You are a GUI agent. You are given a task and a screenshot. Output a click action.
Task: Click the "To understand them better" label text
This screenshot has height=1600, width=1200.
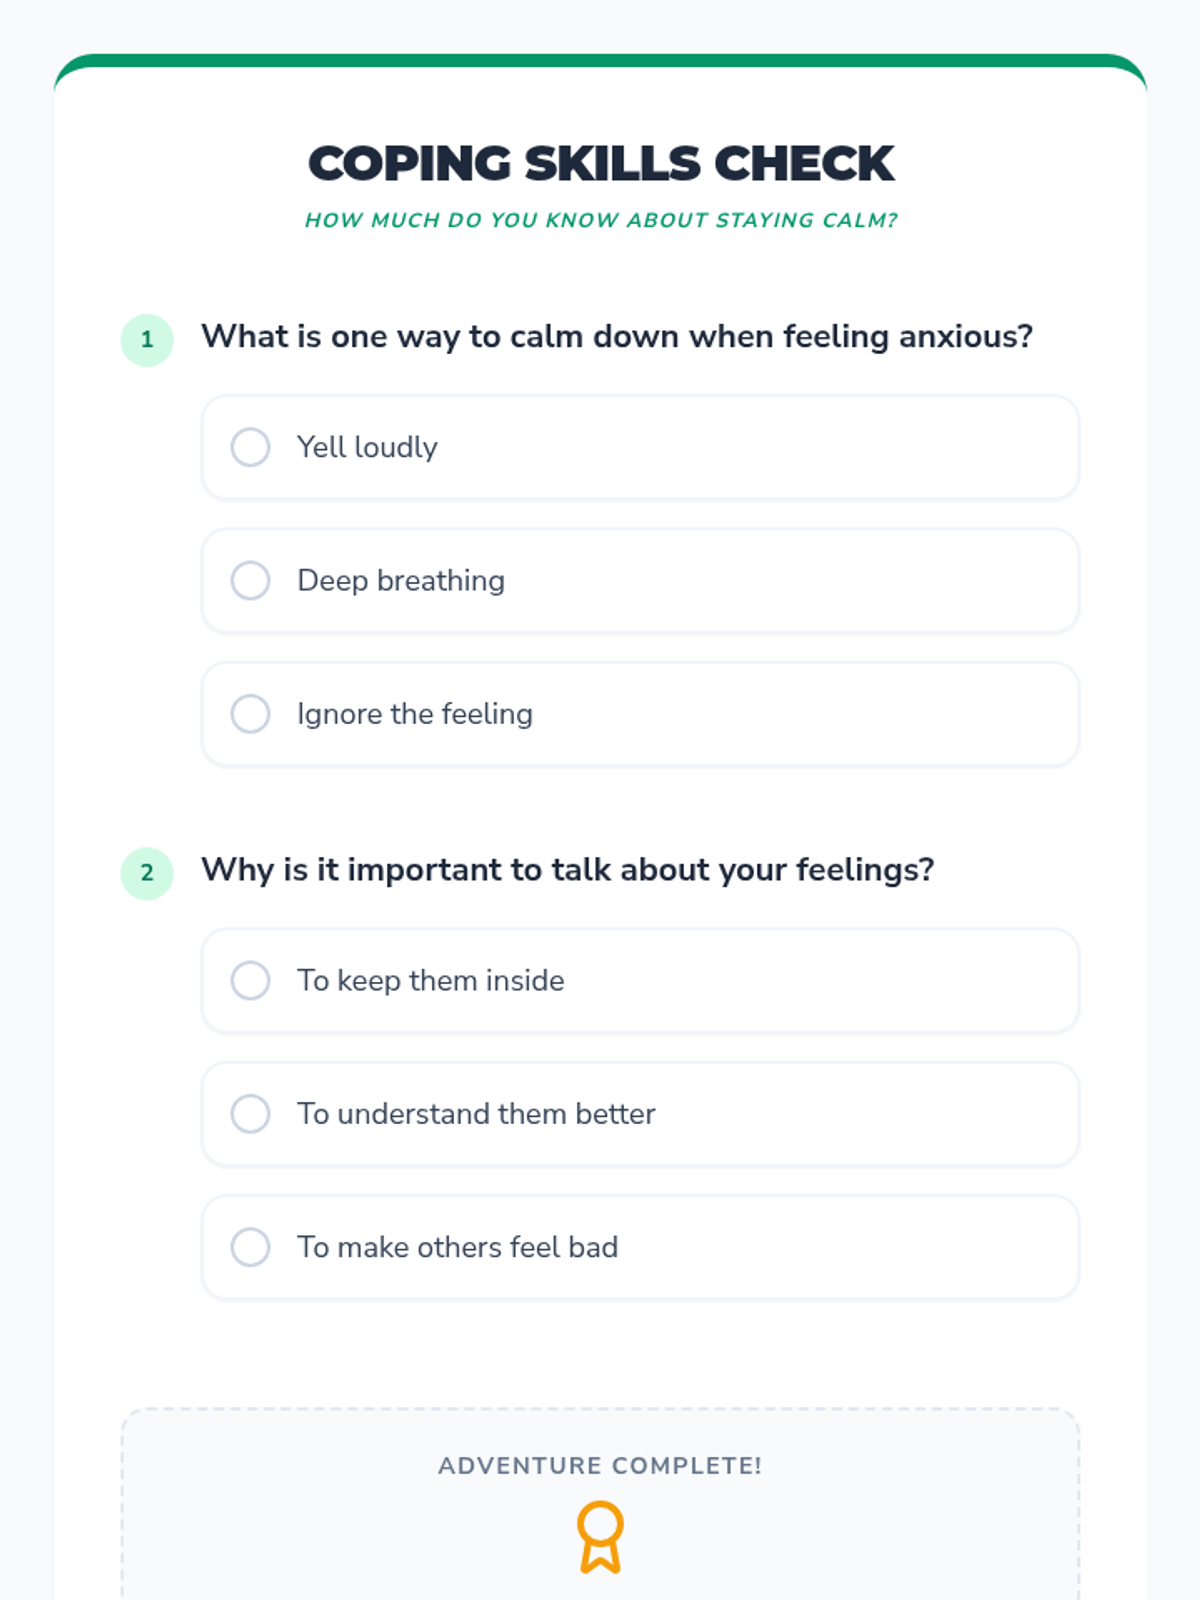(476, 1114)
